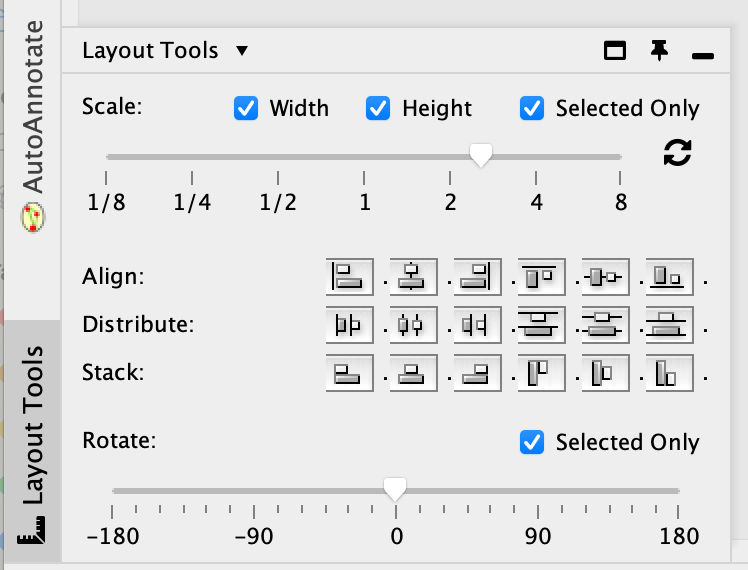Uncheck the Height scale checkbox
748x570 pixels.
(x=378, y=108)
